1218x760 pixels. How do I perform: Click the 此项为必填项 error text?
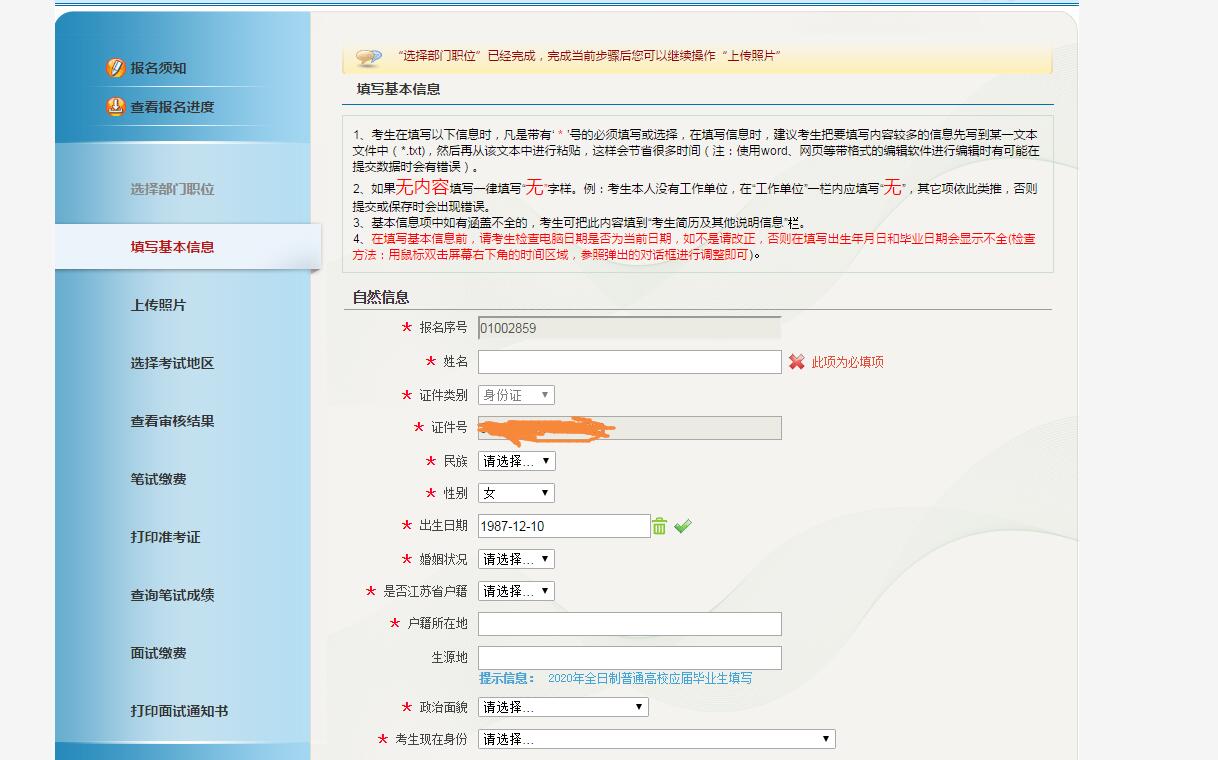847,362
